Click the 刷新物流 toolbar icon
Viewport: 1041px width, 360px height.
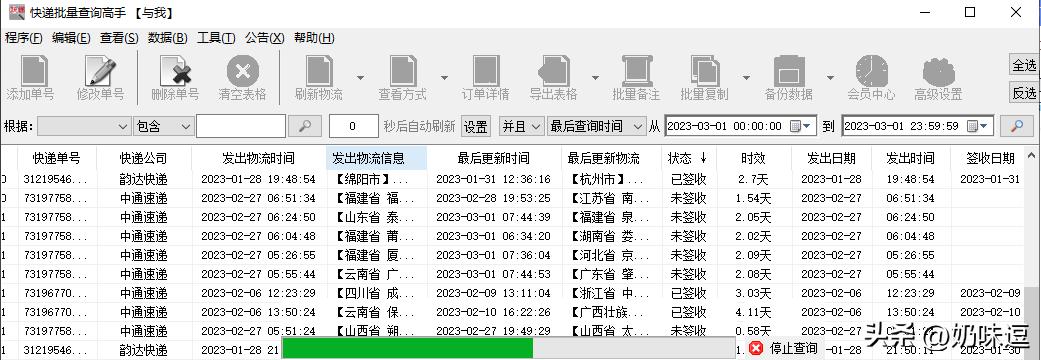tap(319, 70)
